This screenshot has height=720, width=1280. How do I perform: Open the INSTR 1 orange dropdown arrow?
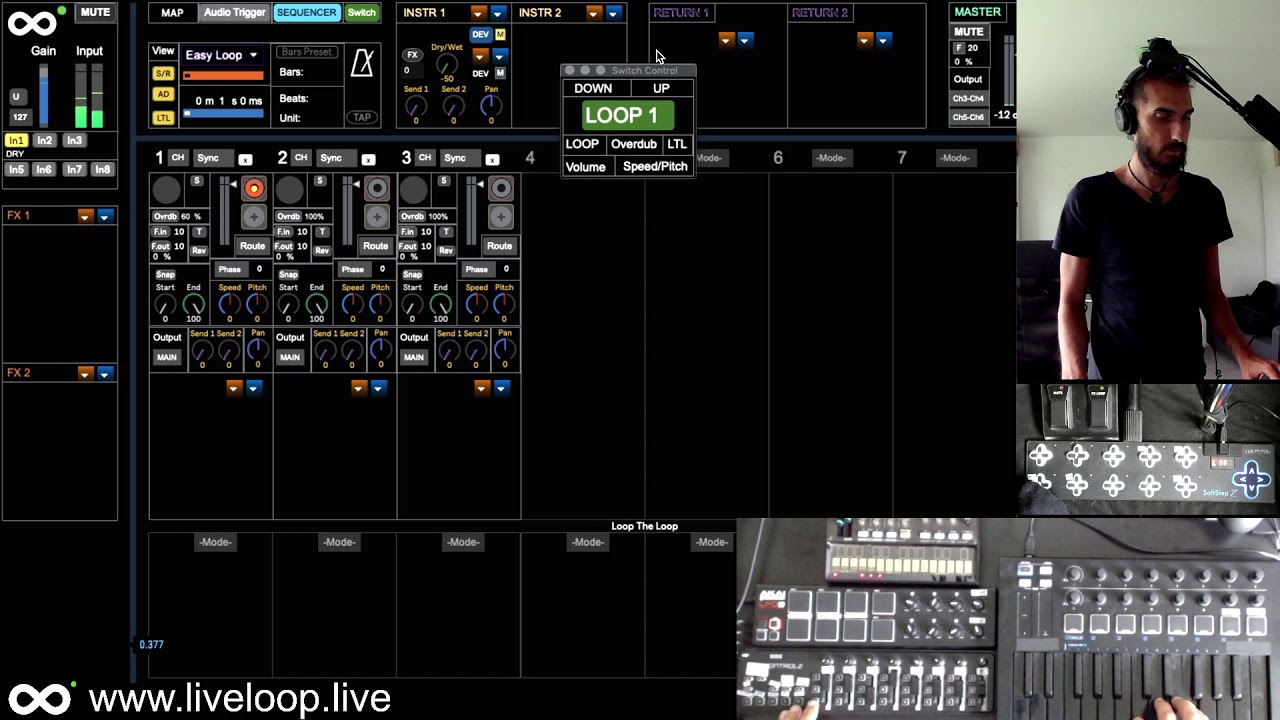478,13
